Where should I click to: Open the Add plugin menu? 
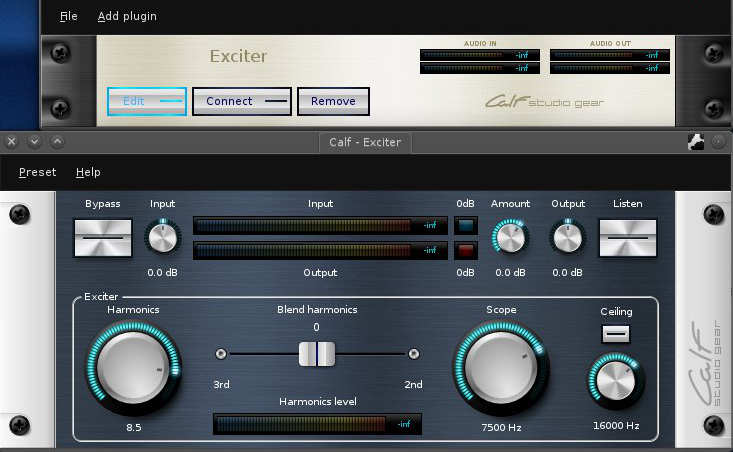pos(127,16)
